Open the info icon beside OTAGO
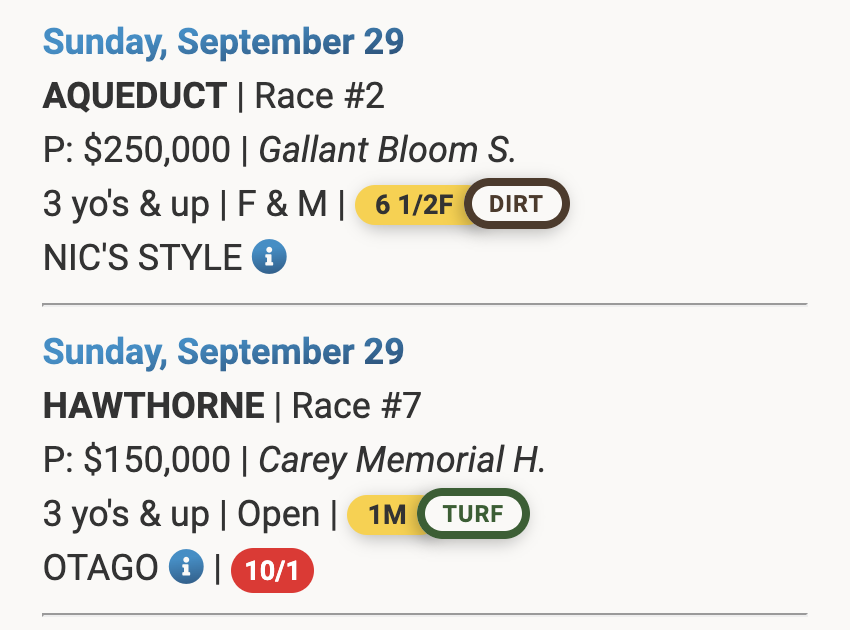 pyautogui.click(x=186, y=568)
